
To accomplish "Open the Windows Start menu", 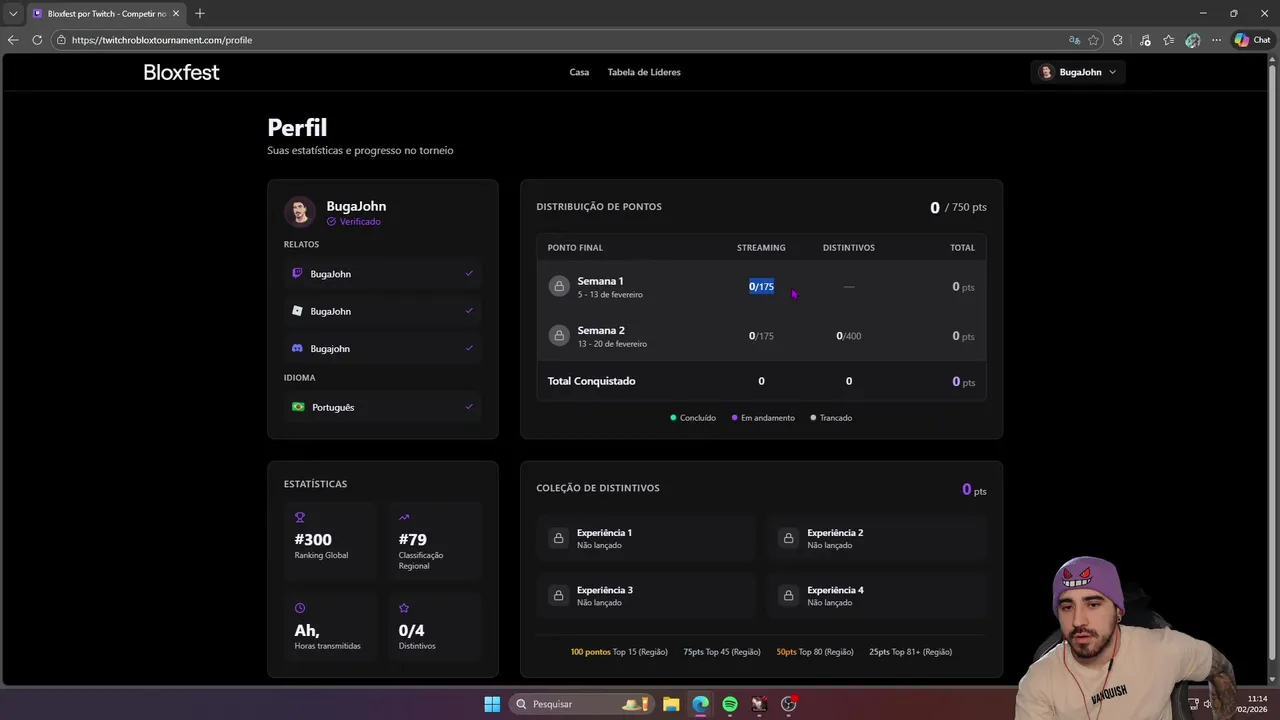I will point(492,704).
